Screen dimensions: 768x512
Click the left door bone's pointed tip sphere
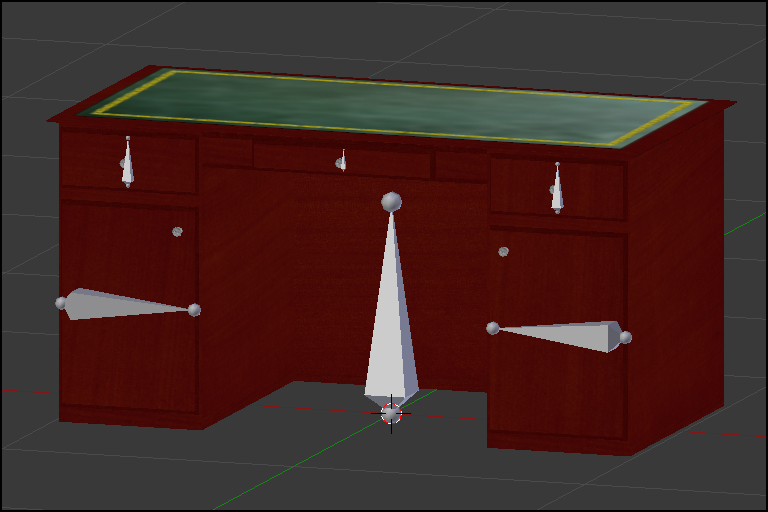pos(194,310)
